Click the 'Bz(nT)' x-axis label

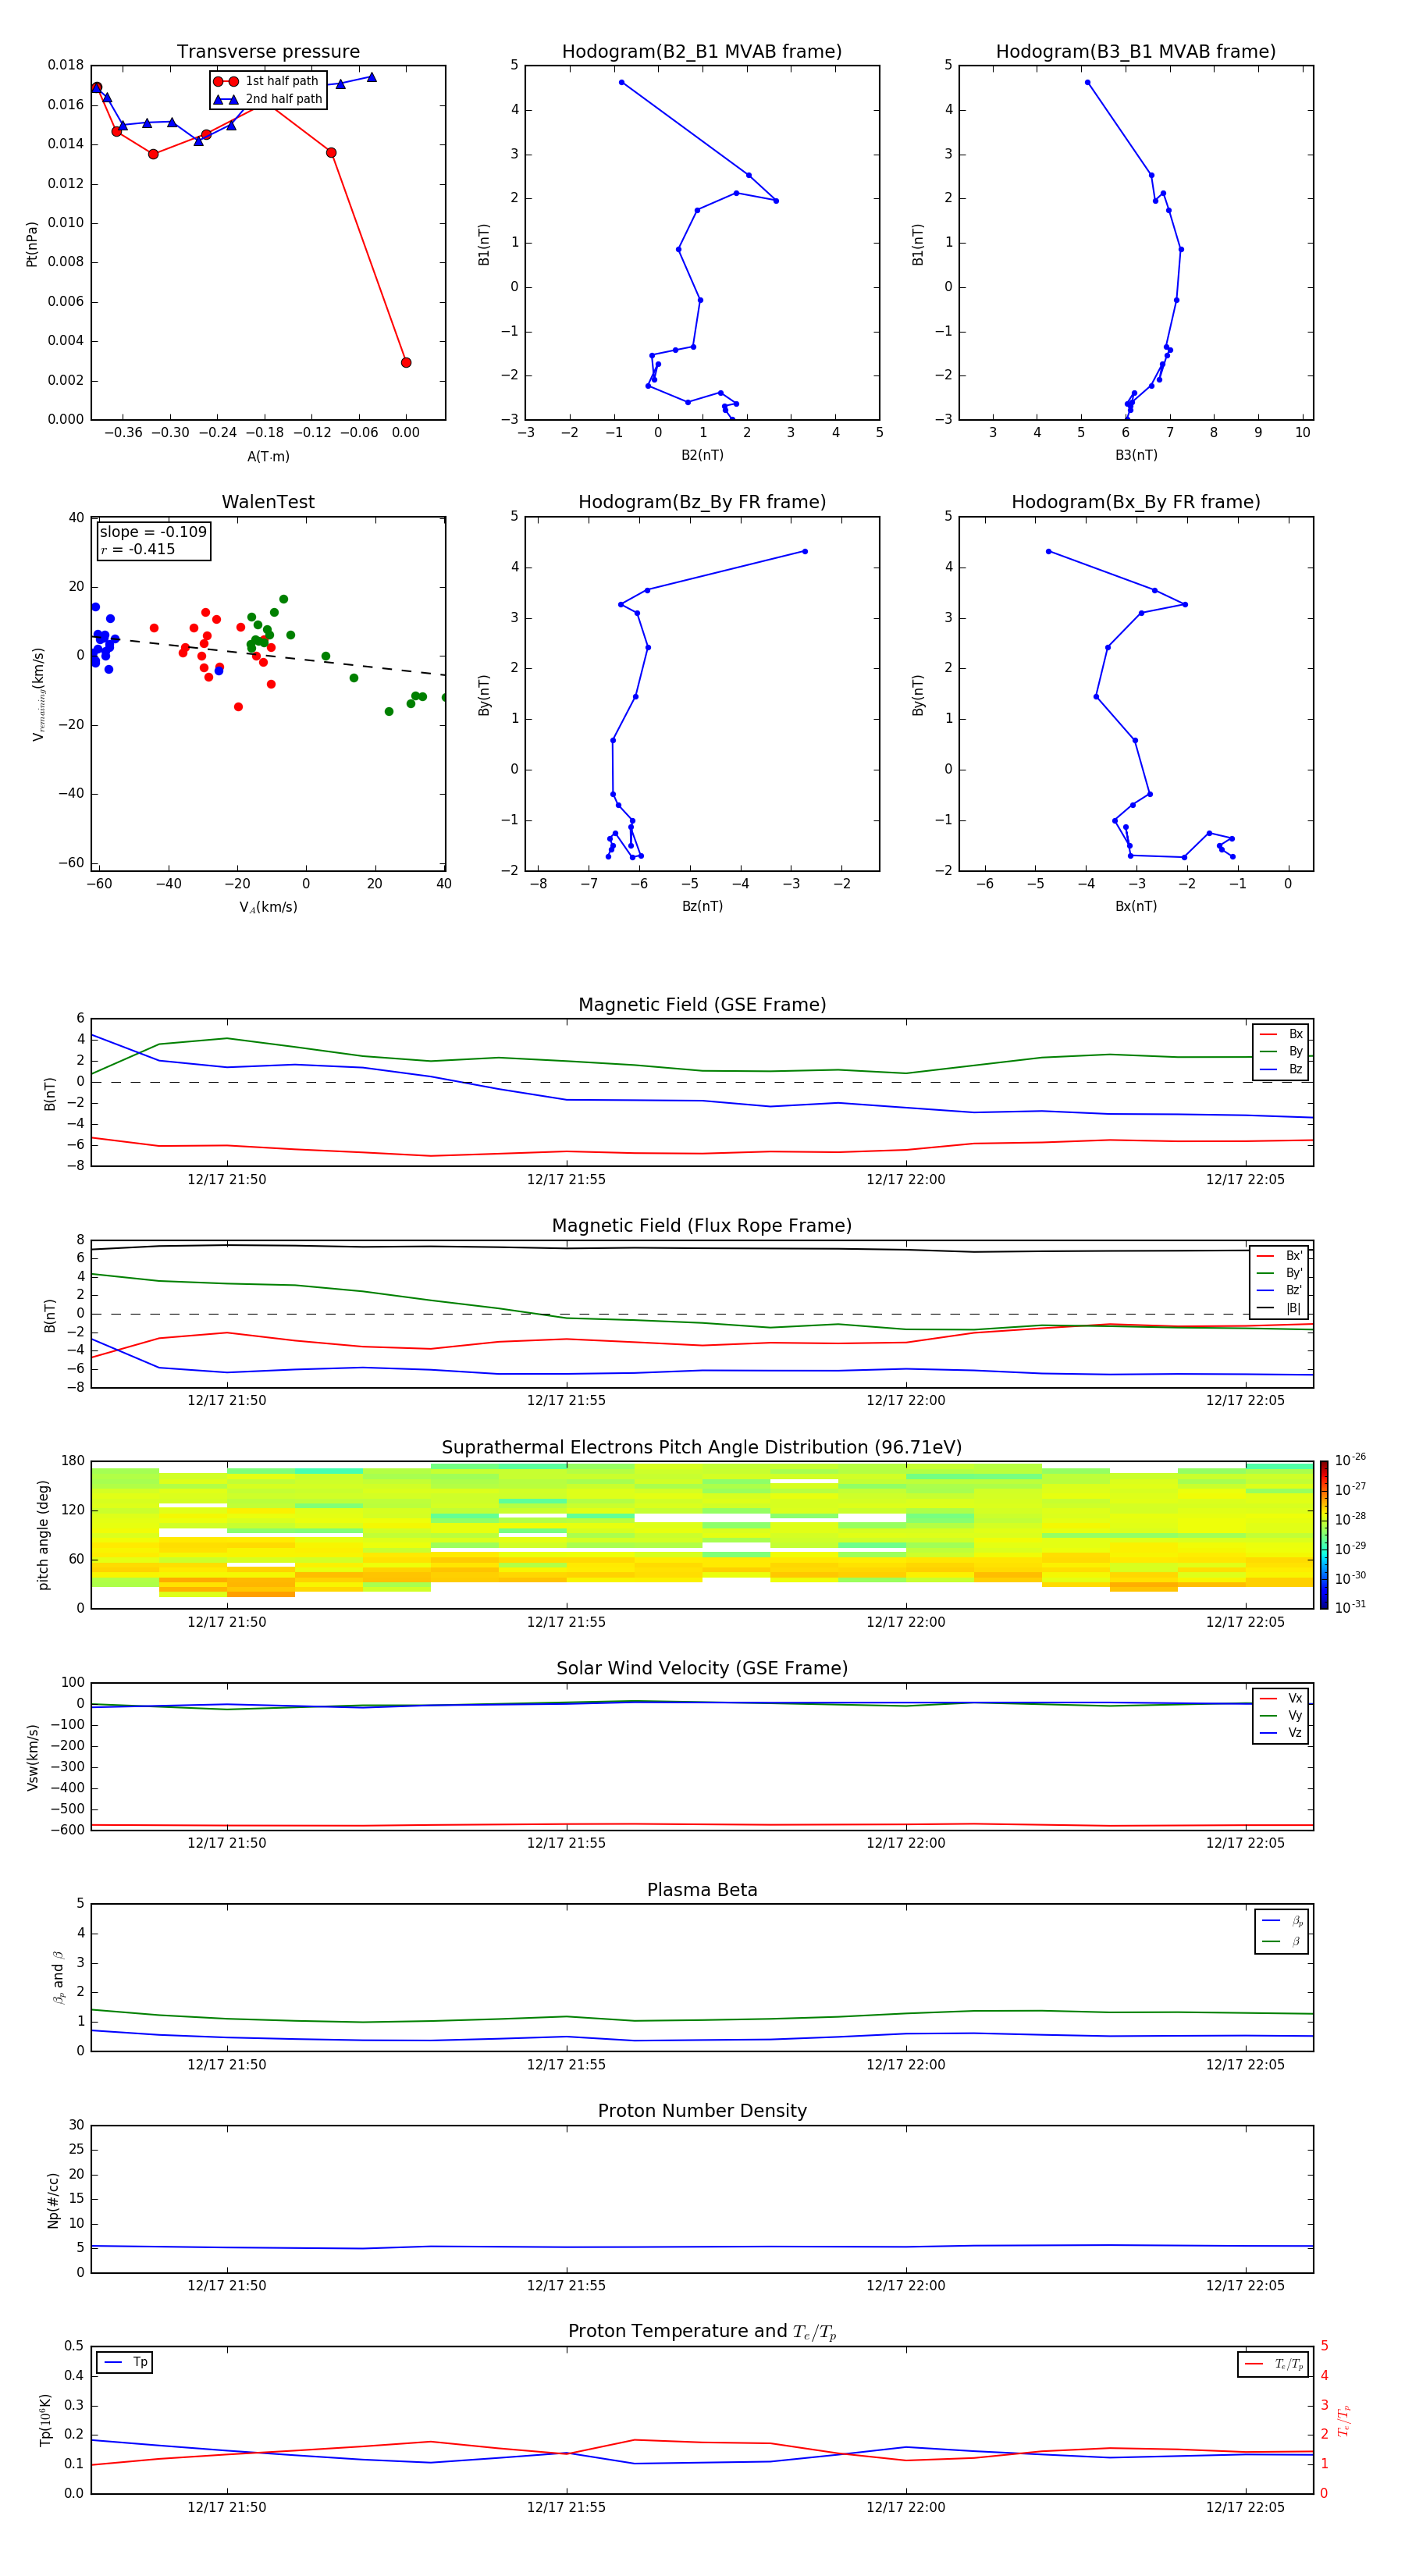pos(702,906)
